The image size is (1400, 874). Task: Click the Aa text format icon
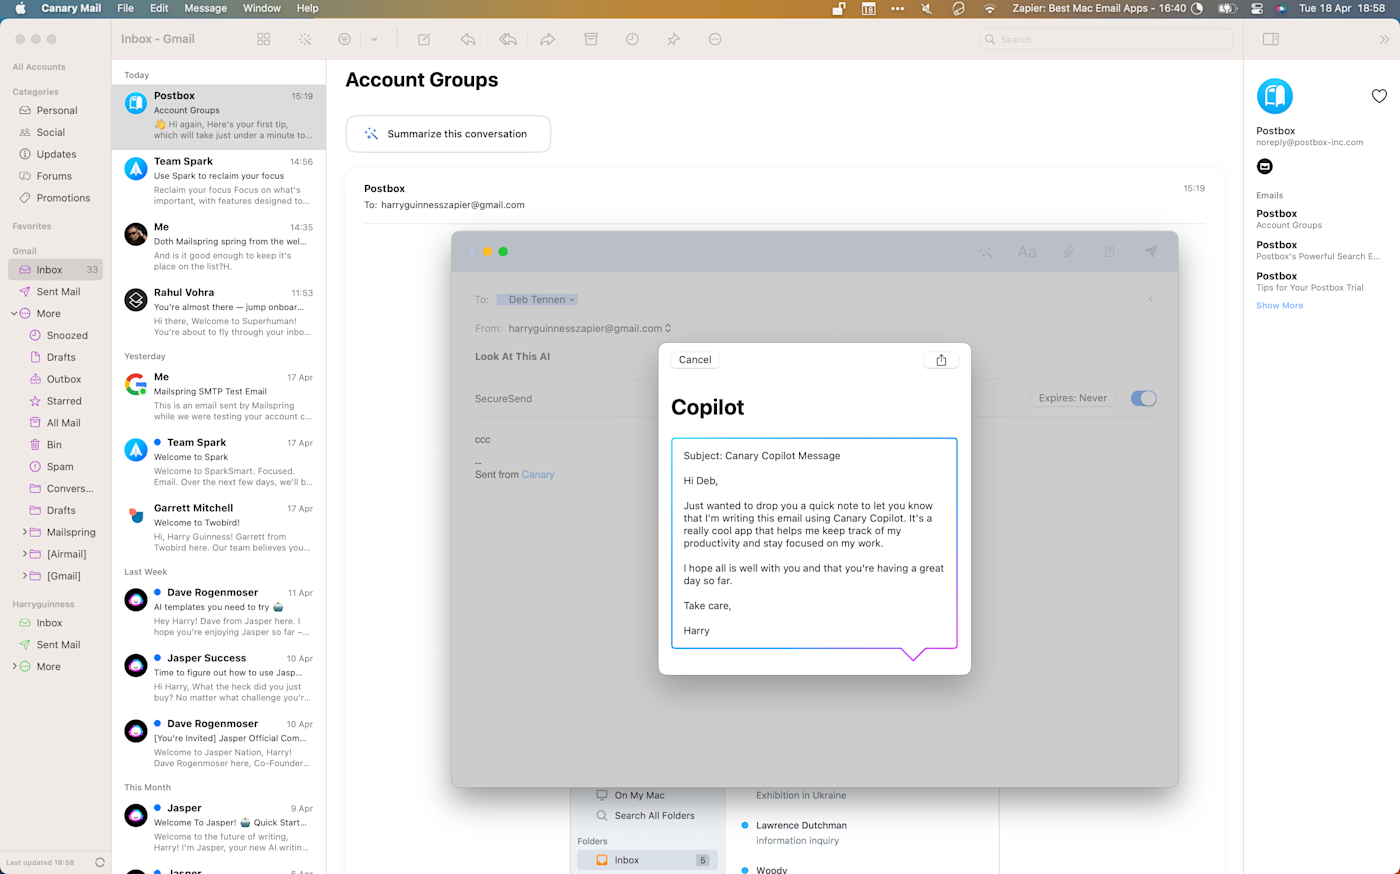coord(1027,252)
